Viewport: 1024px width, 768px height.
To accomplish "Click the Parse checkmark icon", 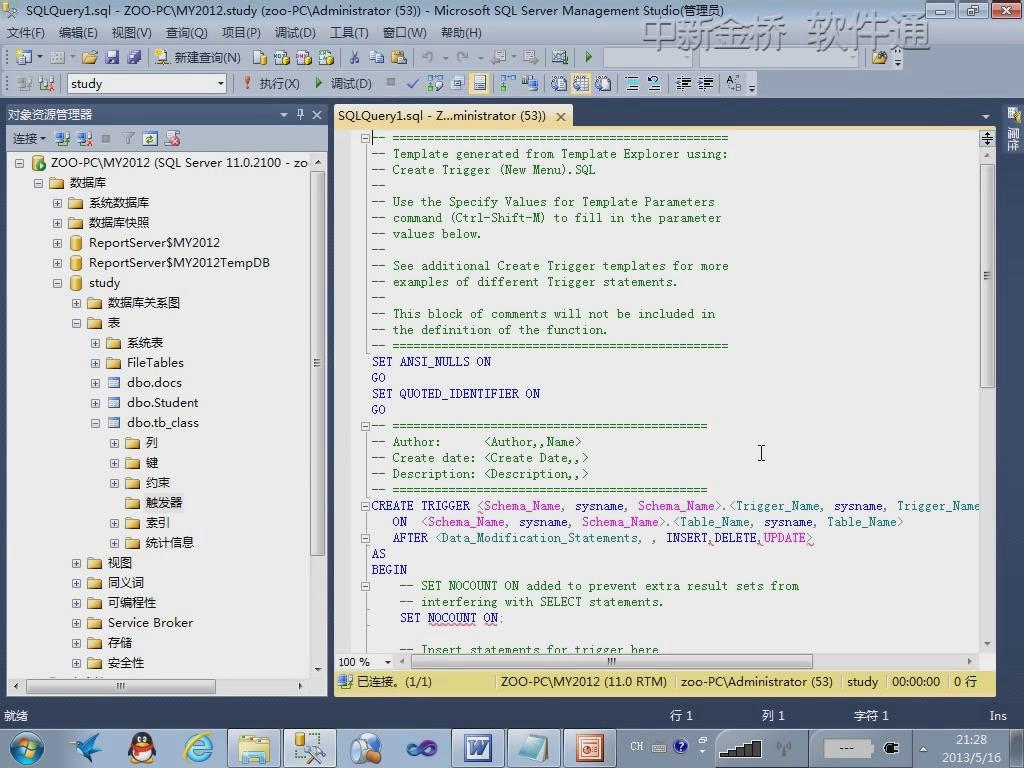I will (x=412, y=84).
